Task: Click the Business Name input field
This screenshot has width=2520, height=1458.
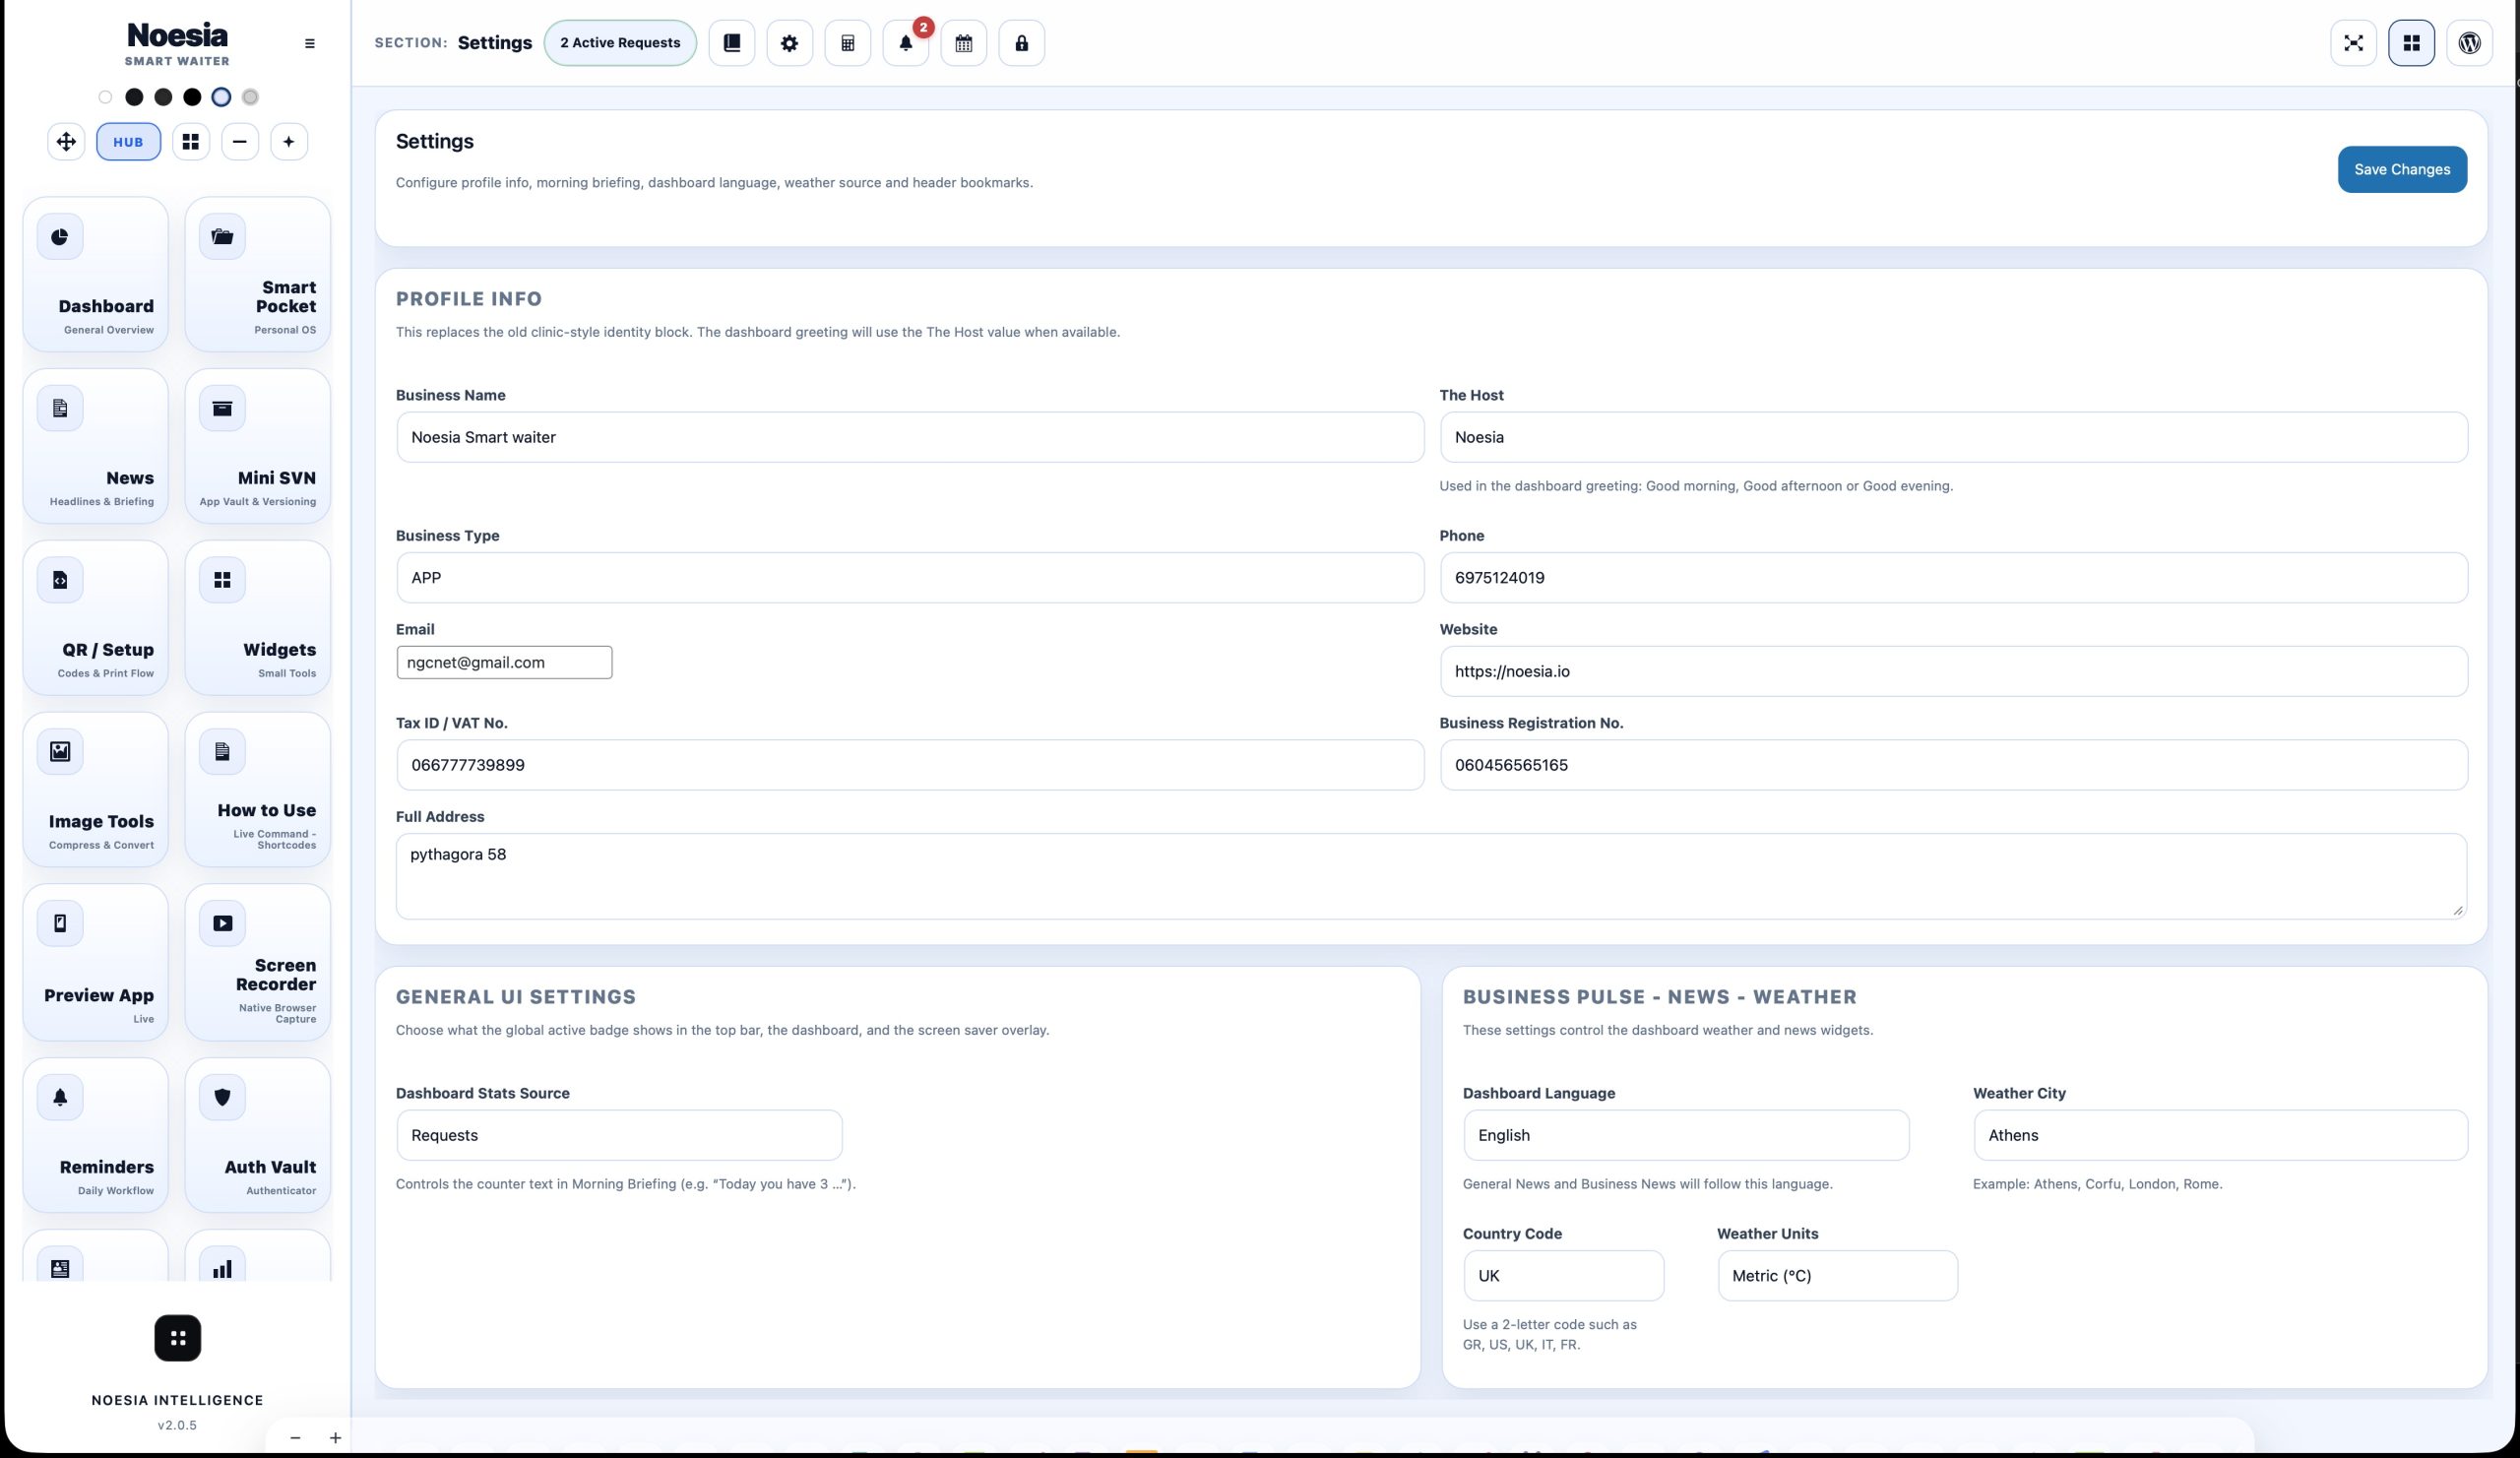Action: (x=910, y=437)
